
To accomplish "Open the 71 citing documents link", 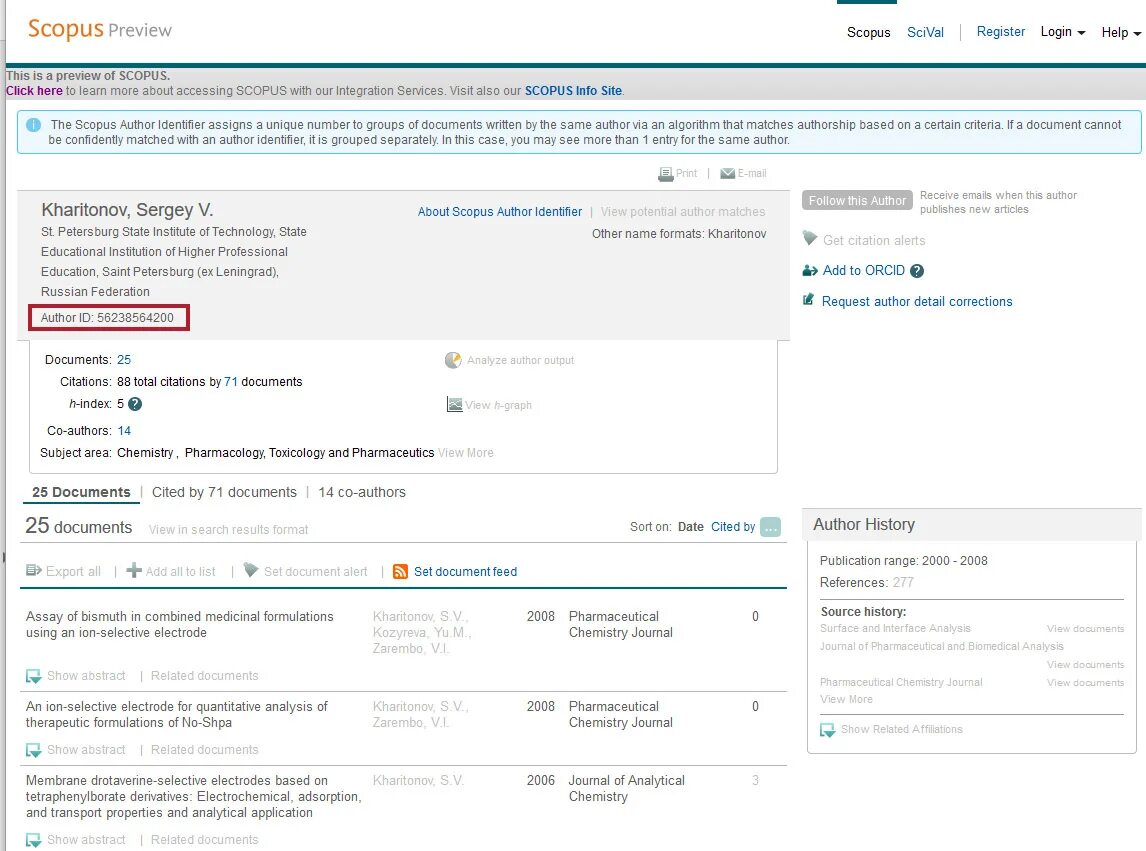I will (x=230, y=382).
